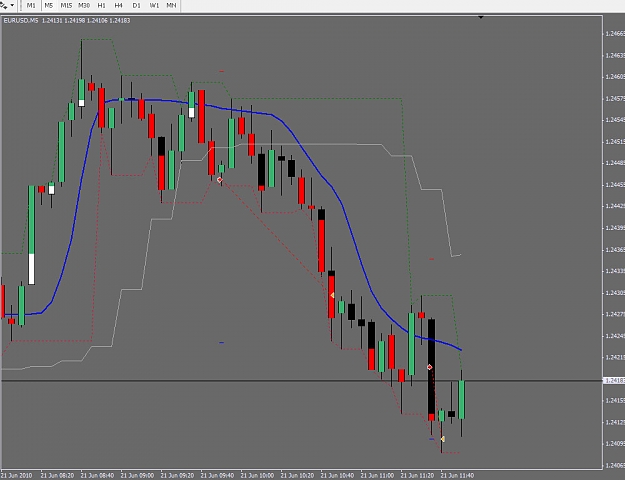Click the yellow arrow marker at the chart low
This screenshot has height=480, width=625.
coord(442,439)
